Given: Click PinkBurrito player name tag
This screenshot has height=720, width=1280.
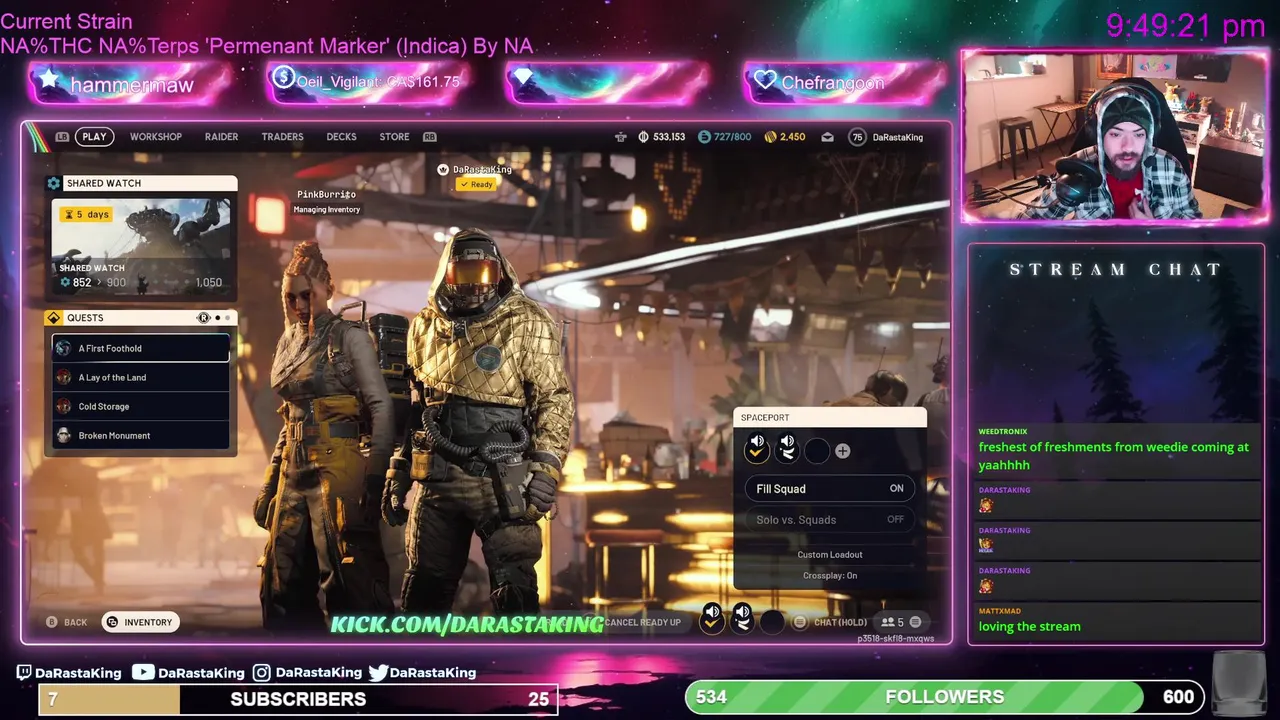Looking at the screenshot, I should click(x=326, y=194).
